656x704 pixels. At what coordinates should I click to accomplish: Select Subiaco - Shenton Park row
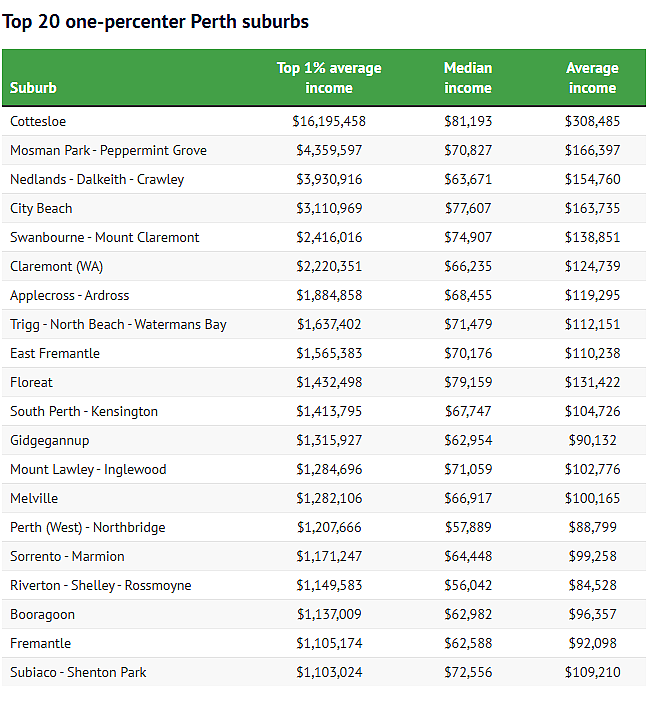[324, 673]
